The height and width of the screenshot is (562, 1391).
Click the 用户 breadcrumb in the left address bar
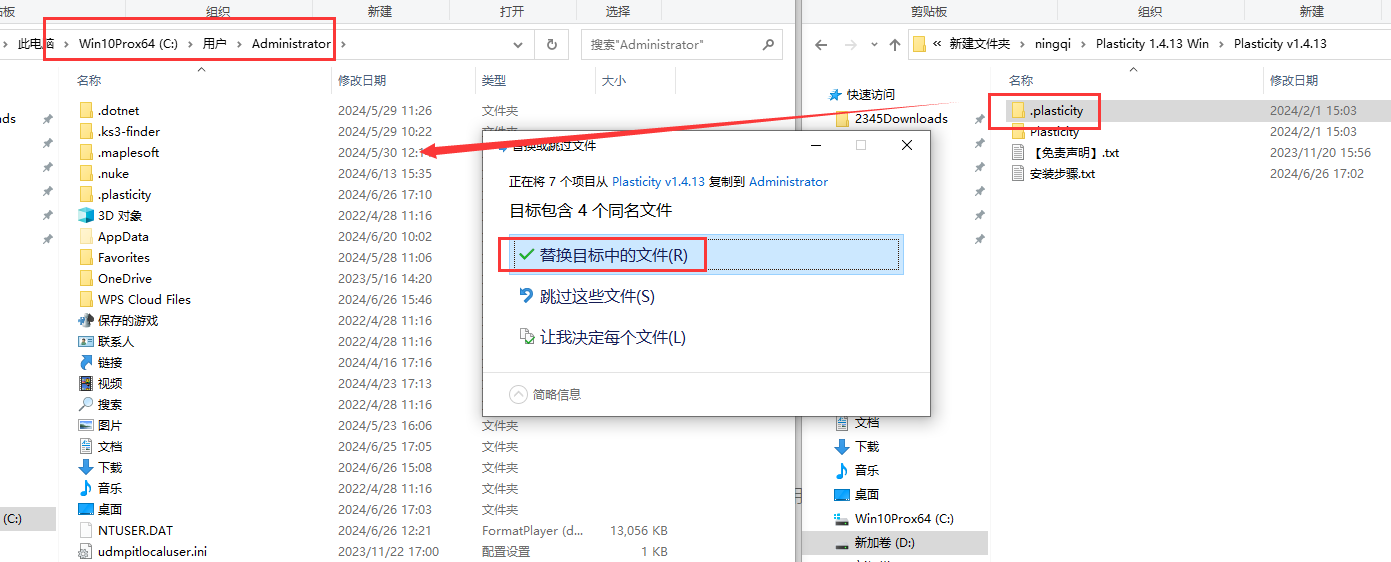tap(215, 44)
